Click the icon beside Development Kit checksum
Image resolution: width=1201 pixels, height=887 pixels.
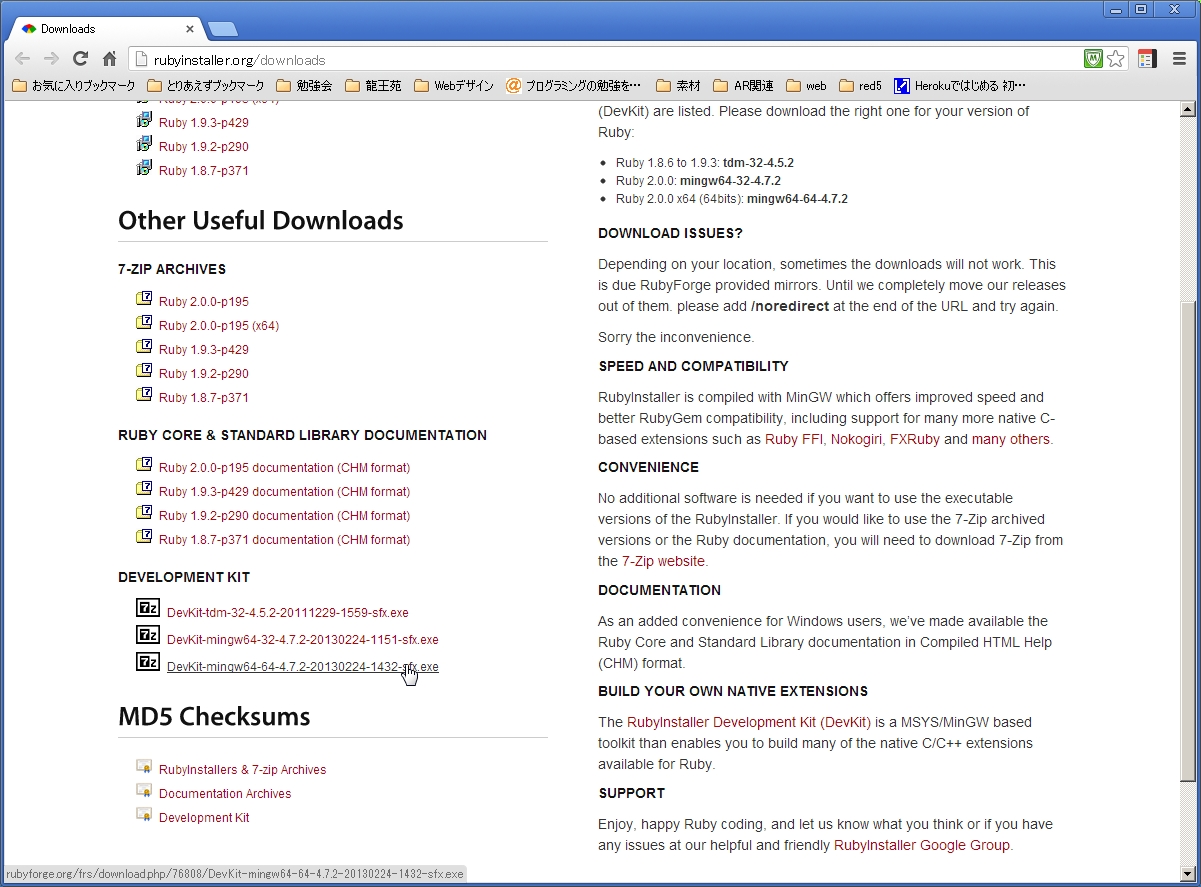pos(144,815)
